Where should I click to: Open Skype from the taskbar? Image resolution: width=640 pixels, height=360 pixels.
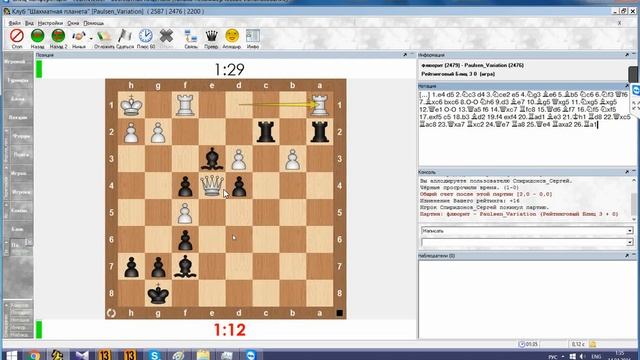154,355
